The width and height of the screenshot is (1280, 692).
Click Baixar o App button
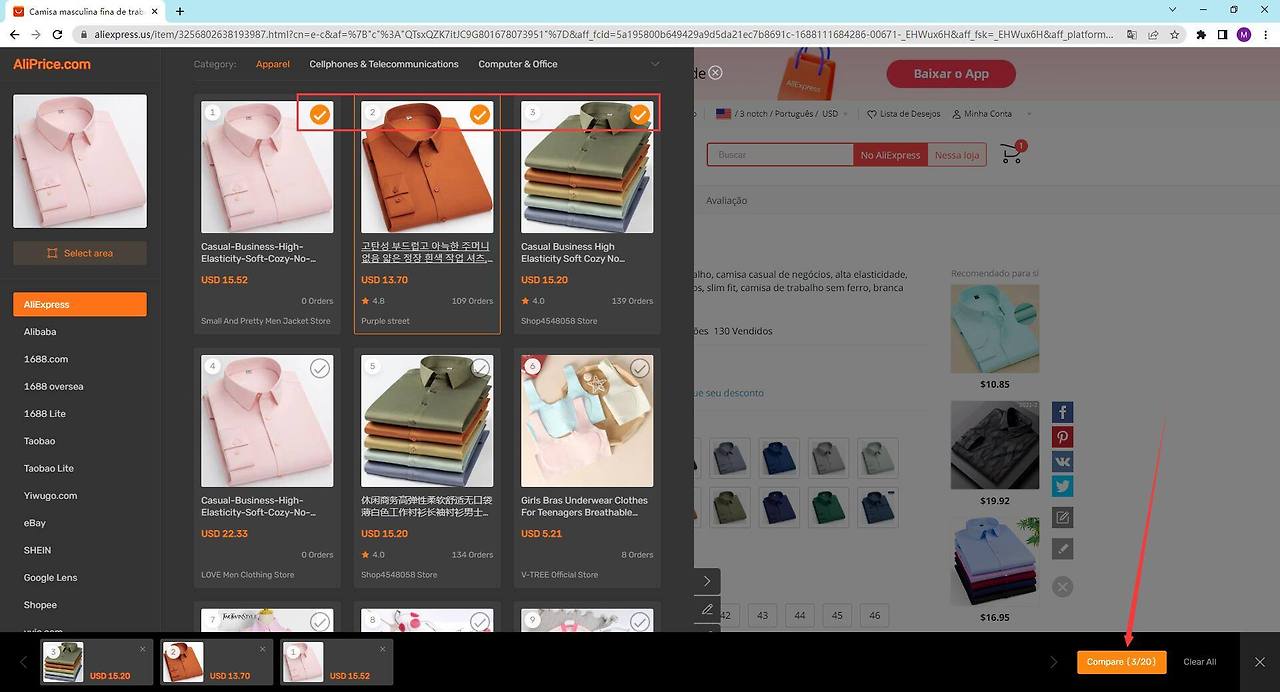coord(951,74)
